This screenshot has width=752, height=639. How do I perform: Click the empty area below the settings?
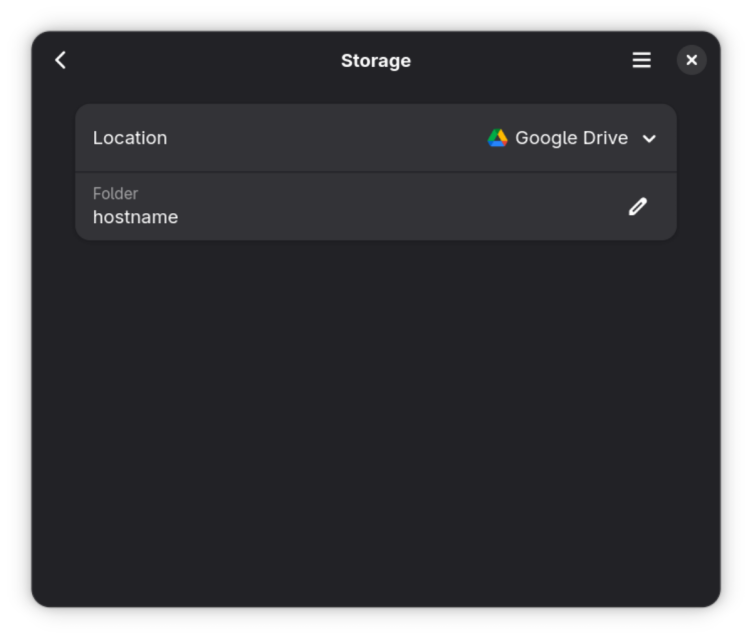point(376,420)
